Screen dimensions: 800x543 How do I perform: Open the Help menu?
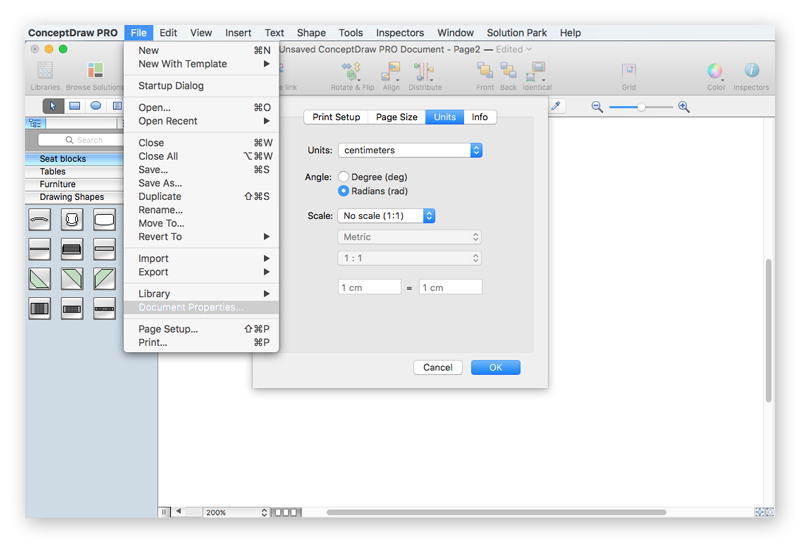(570, 33)
